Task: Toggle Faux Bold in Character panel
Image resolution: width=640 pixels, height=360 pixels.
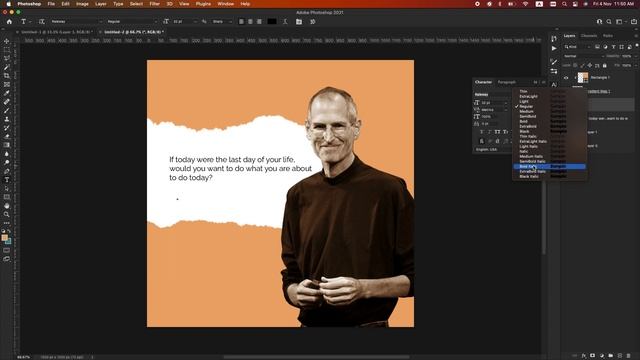Action: [482, 132]
